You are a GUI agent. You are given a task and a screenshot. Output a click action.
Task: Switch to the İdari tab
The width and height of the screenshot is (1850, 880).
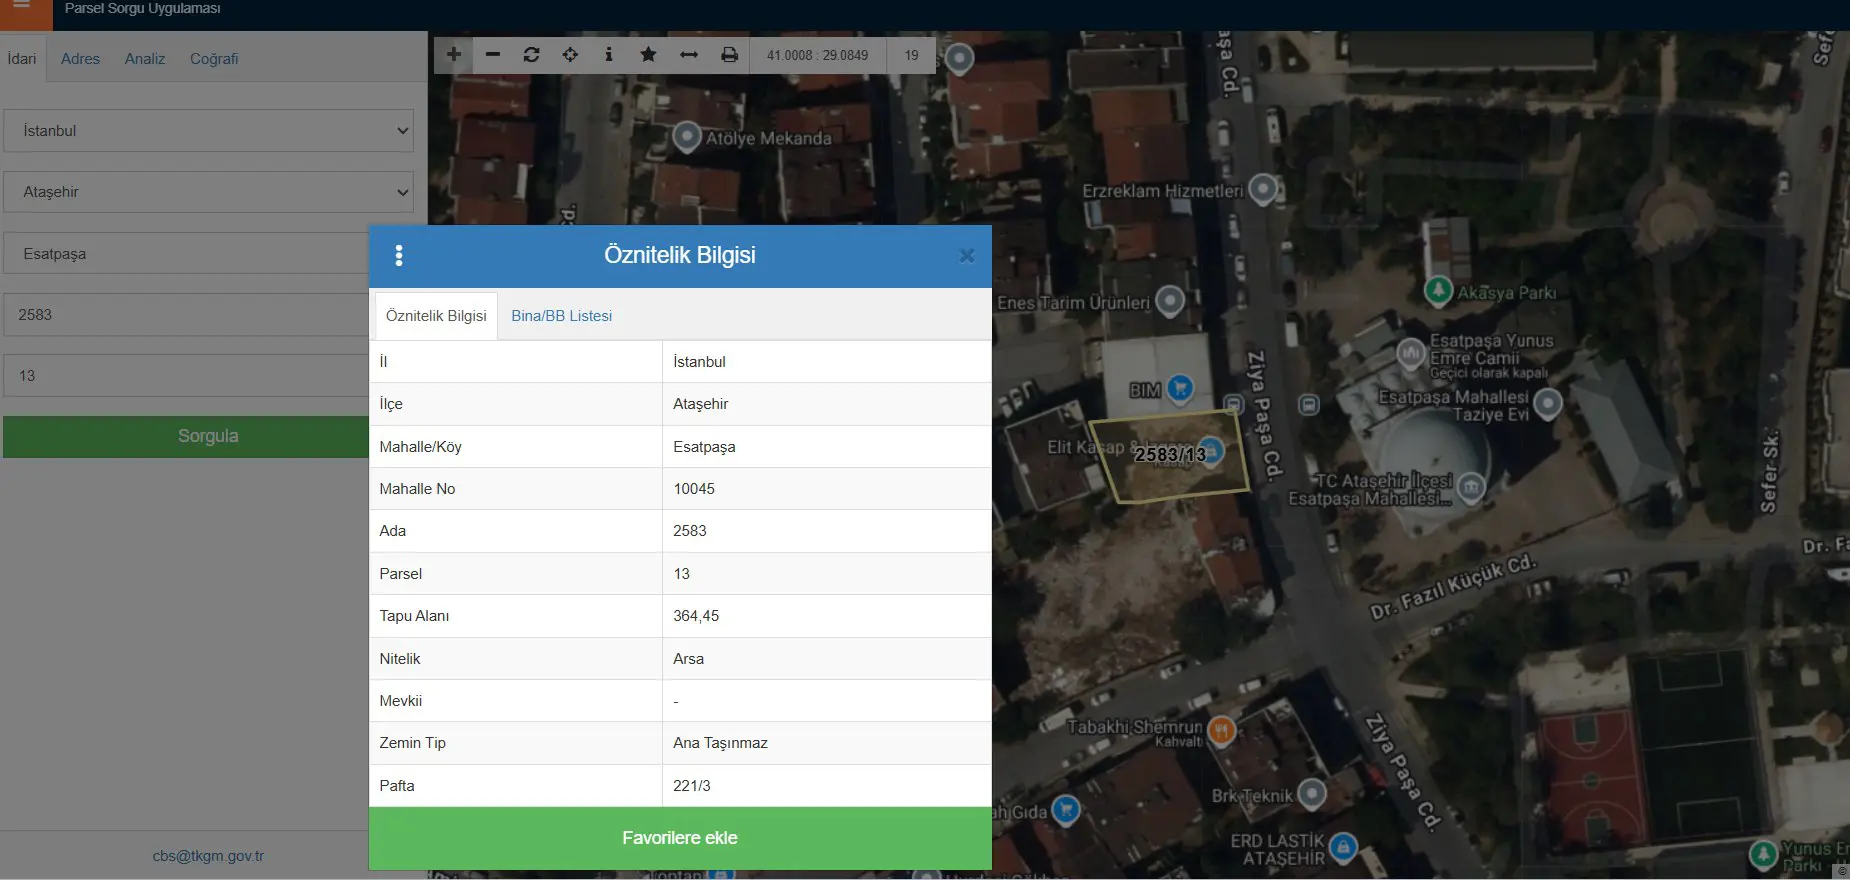coord(22,59)
